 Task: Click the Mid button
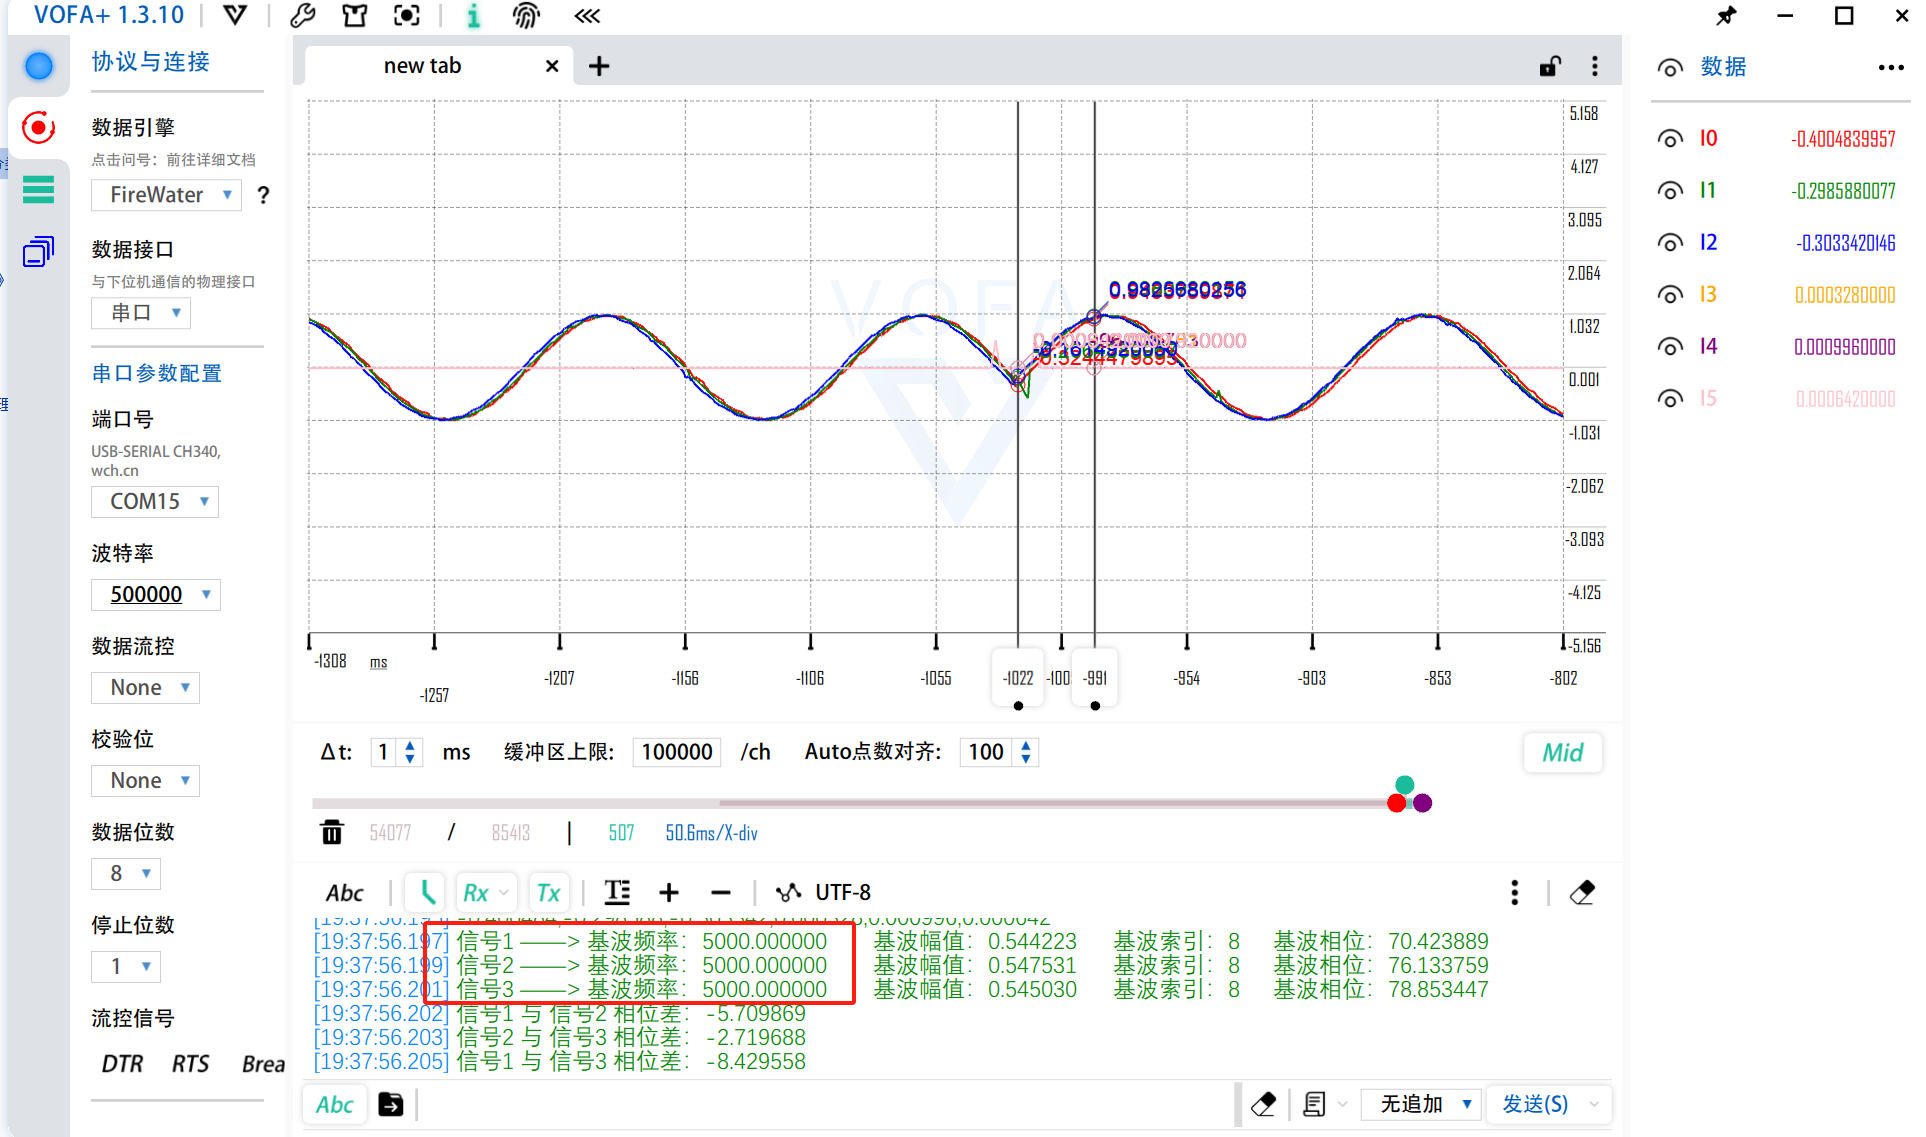pos(1562,753)
